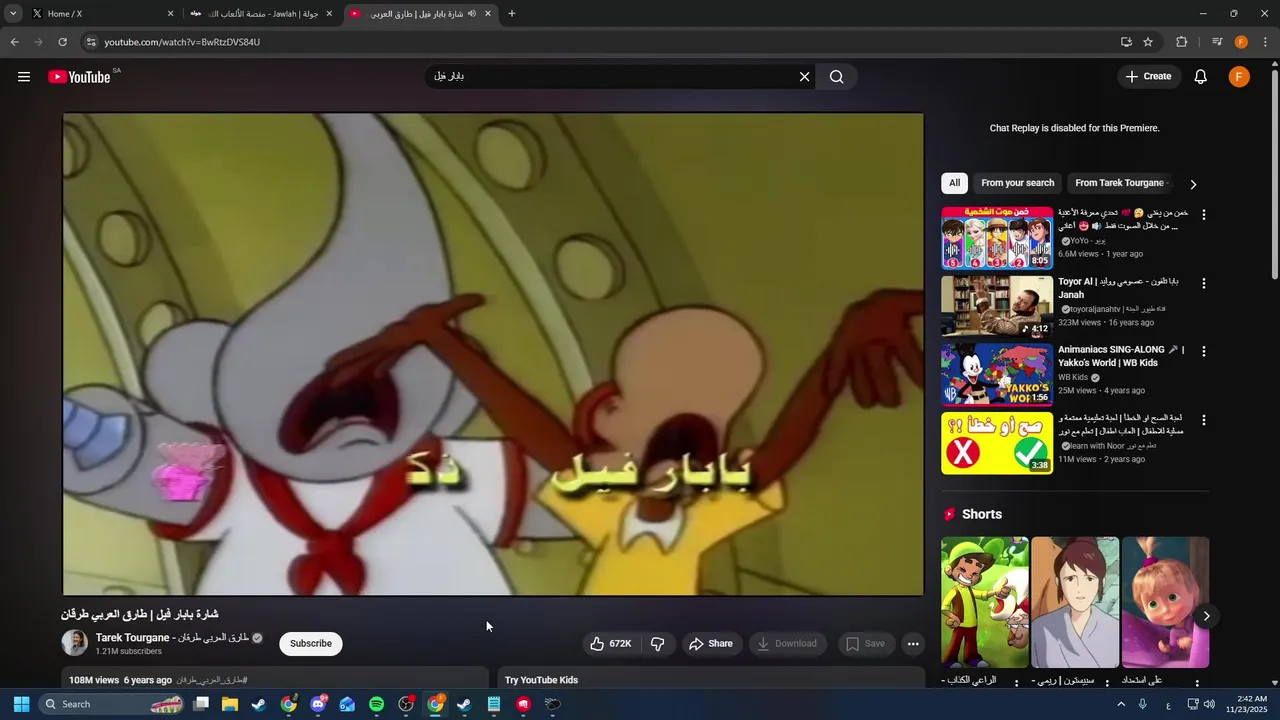Subscribe to Tarek Tourgane channel
The image size is (1280, 720).
311,644
